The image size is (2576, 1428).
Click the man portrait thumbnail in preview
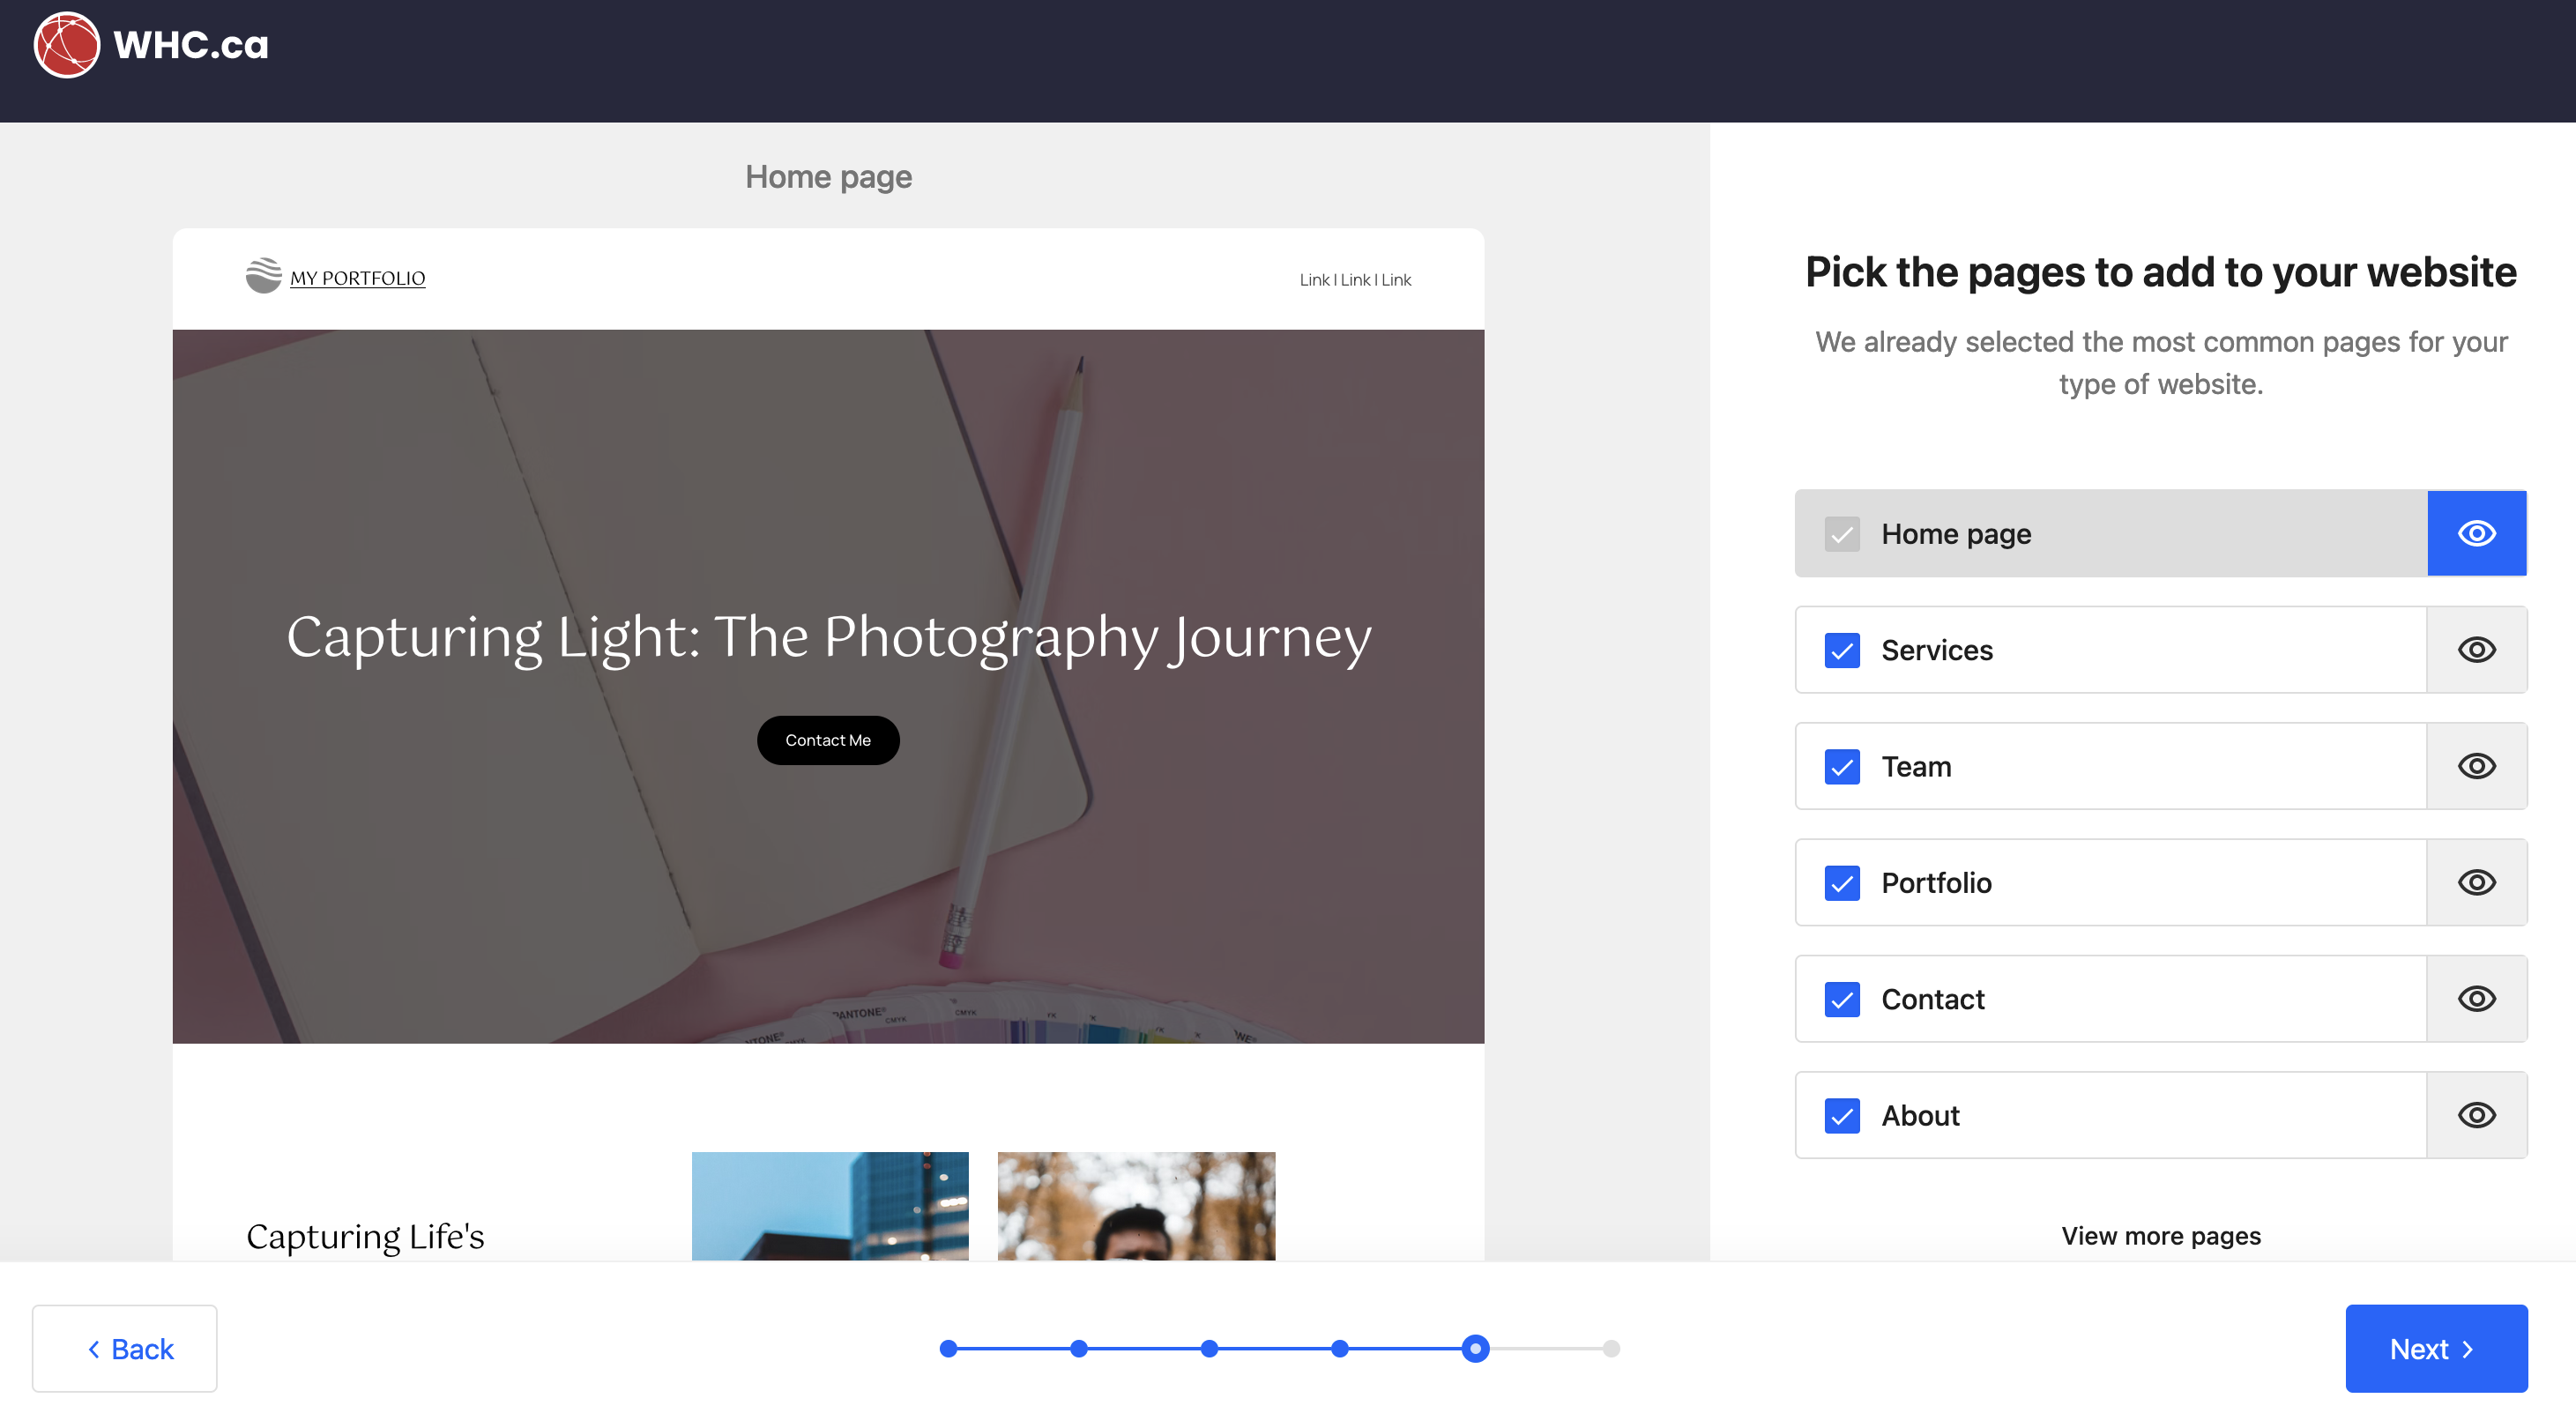pyautogui.click(x=1136, y=1206)
